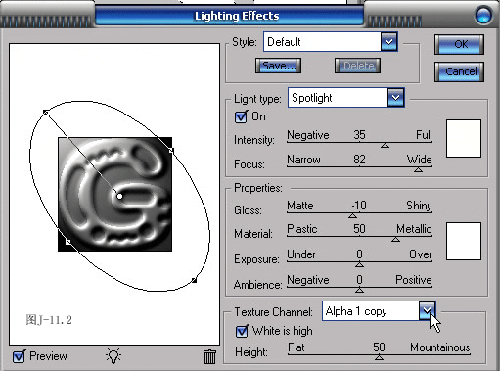The image size is (500, 371).
Task: Uncheck the light On checkbox
Action: (x=241, y=117)
